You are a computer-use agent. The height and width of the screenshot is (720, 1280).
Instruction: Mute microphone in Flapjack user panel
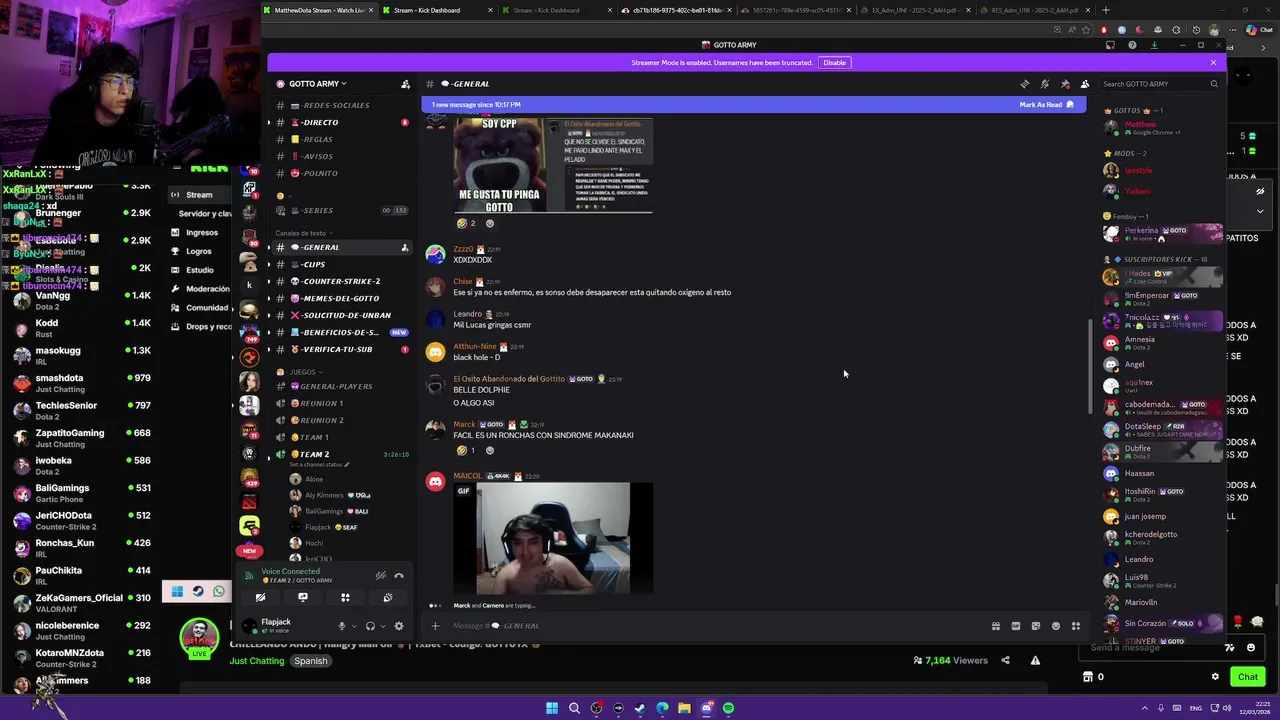coord(341,626)
